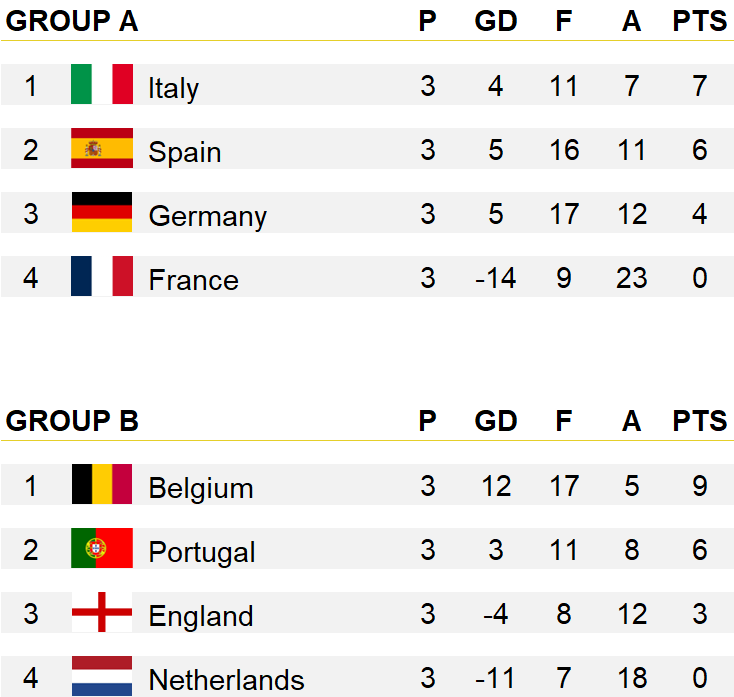Open the Spain team link
This screenshot has width=734, height=697.
(x=185, y=152)
